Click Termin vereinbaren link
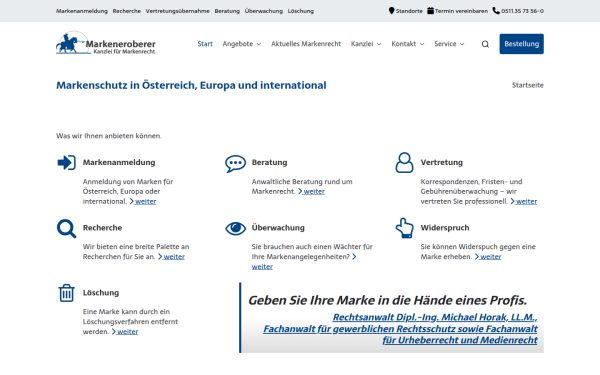This screenshot has height=375, width=600. (461, 11)
